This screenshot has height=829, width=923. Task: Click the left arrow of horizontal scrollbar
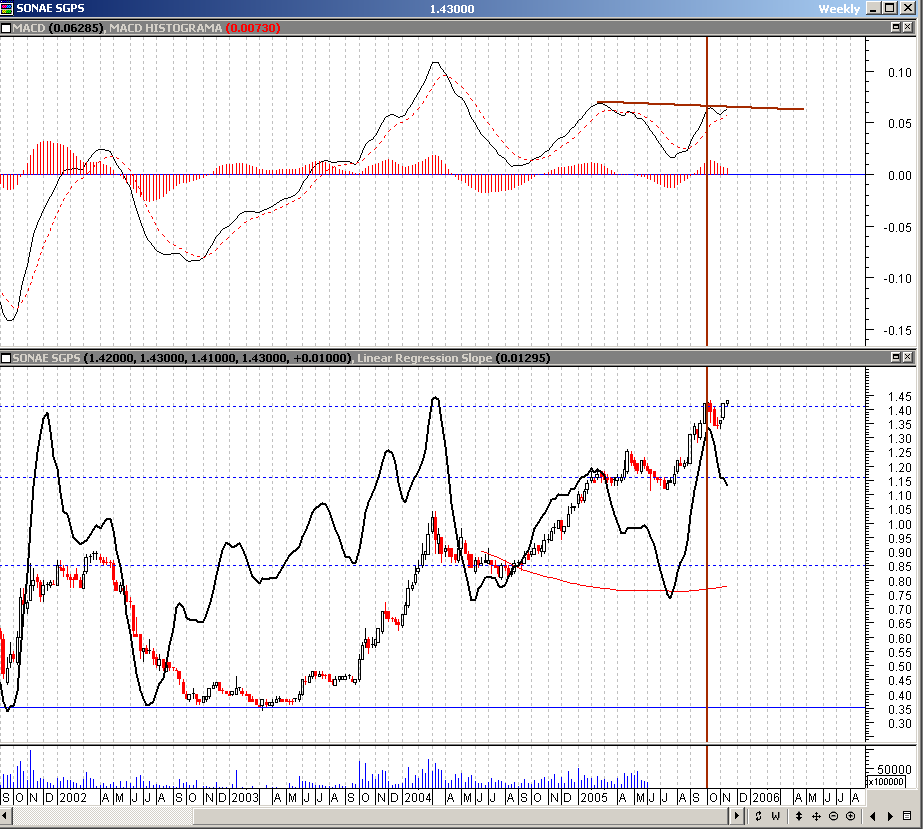click(x=5, y=816)
